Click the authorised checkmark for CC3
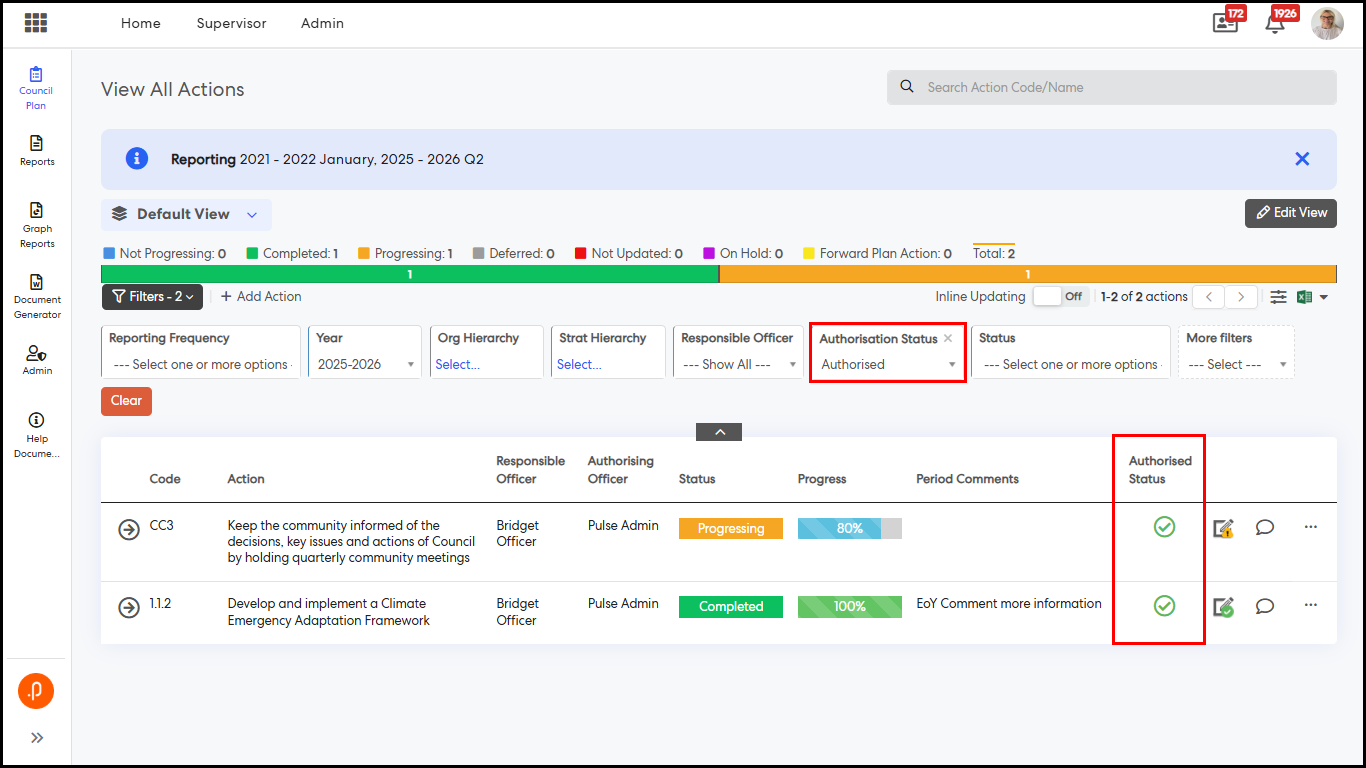 tap(1164, 527)
